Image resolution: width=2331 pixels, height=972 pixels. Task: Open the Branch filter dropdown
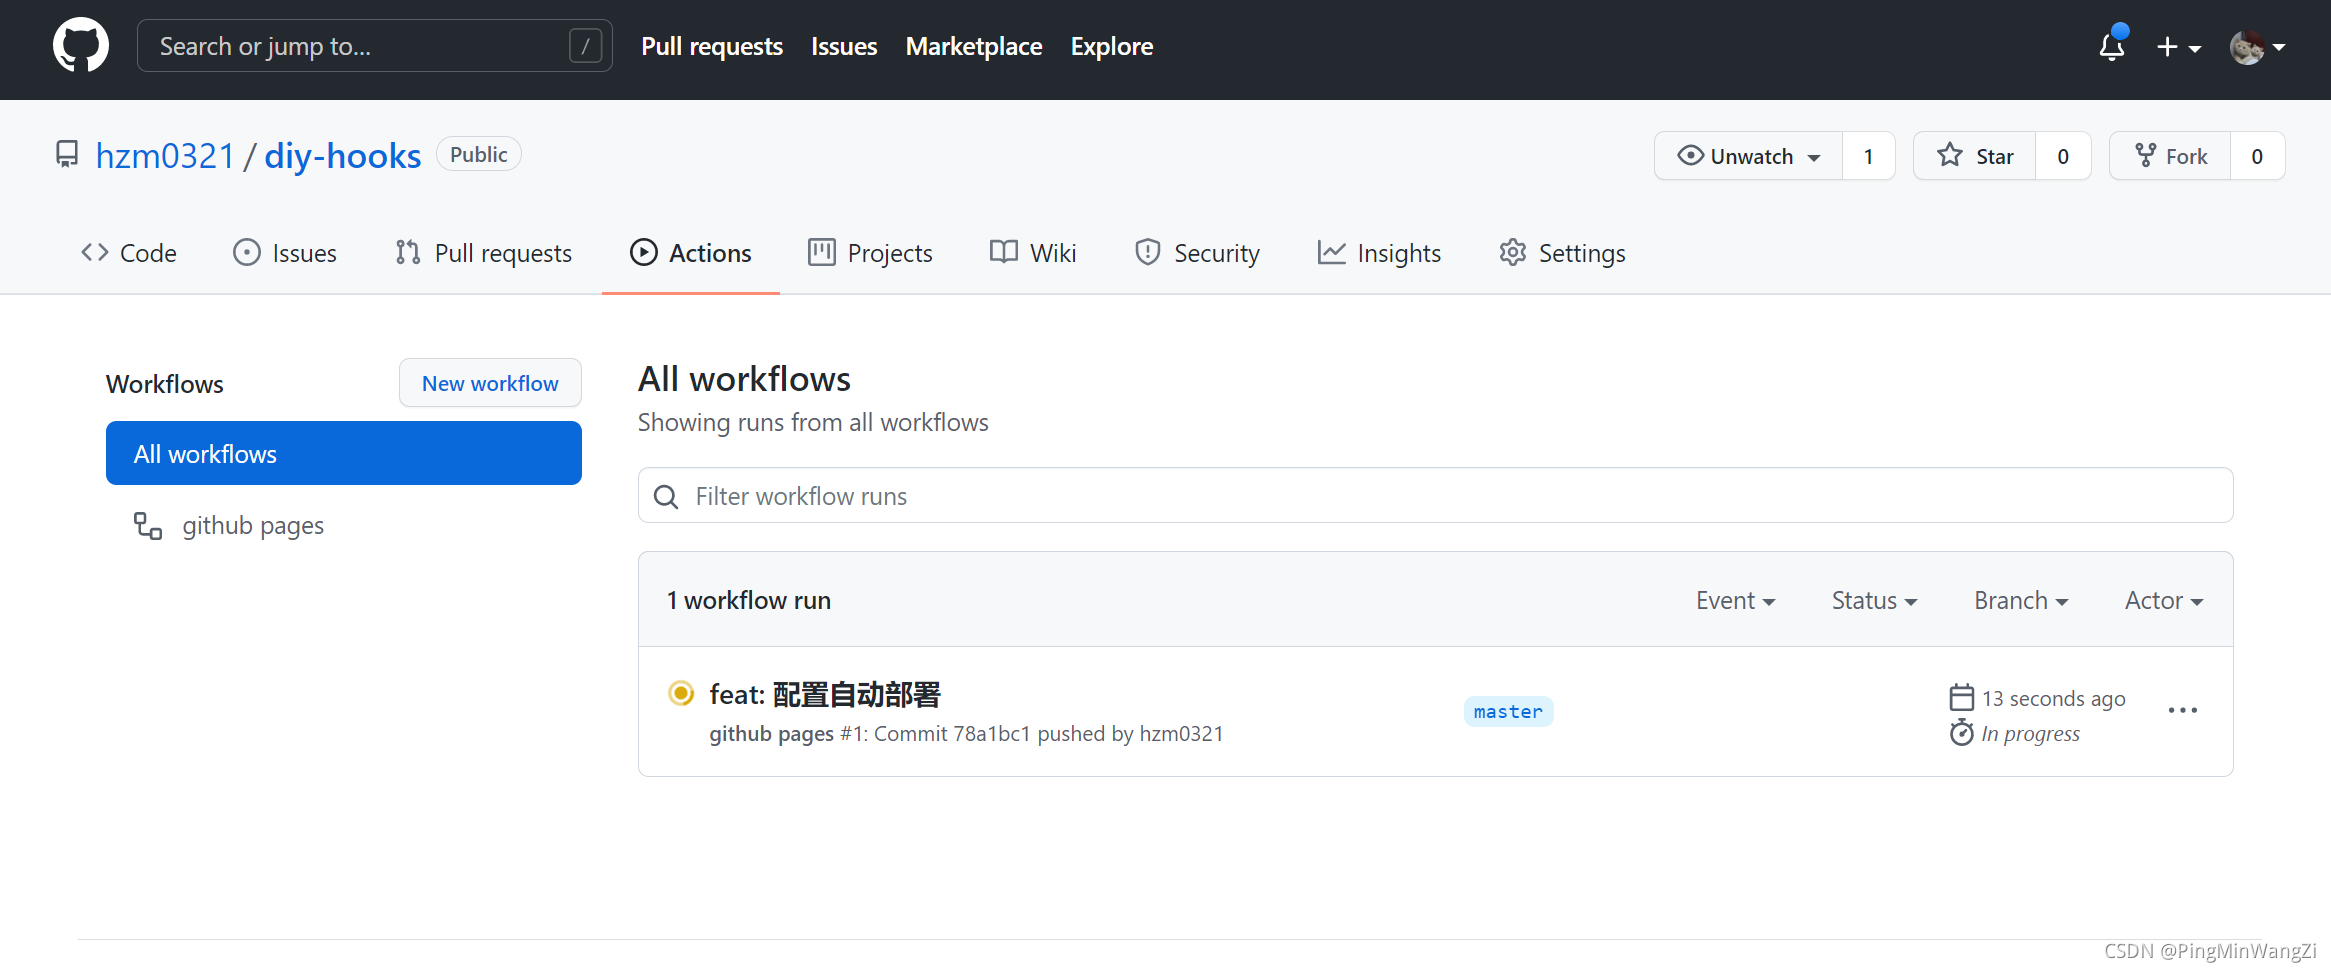(x=2021, y=600)
